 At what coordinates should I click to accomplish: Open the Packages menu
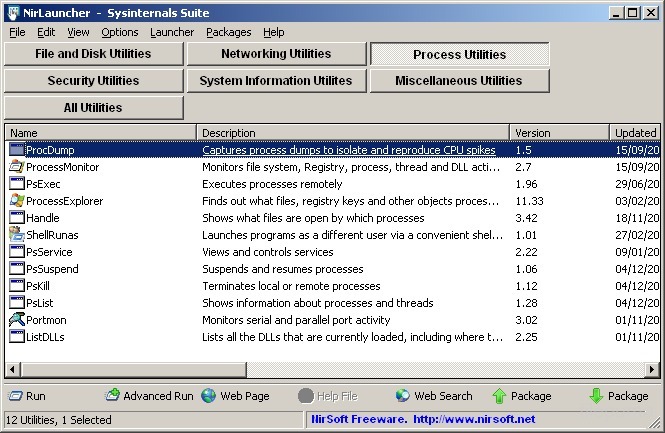pos(228,32)
